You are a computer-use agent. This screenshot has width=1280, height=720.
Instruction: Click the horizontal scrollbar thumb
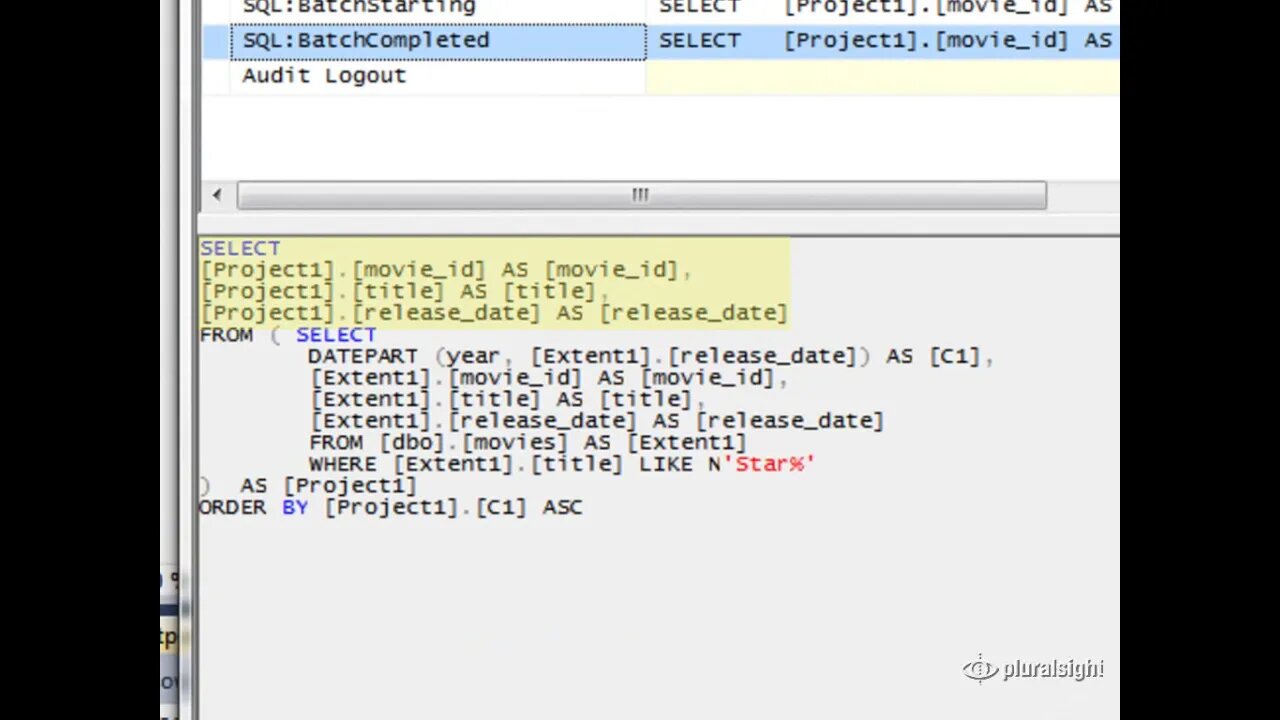pos(641,195)
